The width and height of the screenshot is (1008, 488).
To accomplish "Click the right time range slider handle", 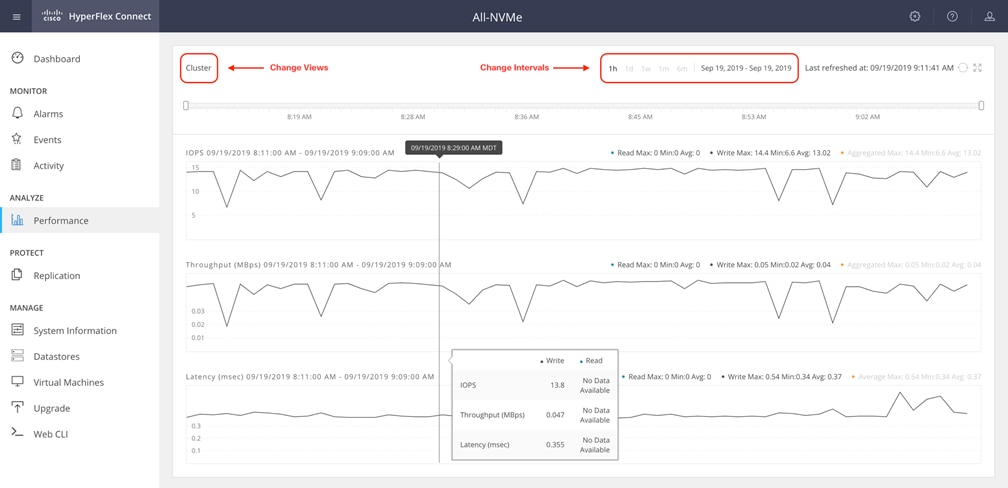I will (981, 105).
